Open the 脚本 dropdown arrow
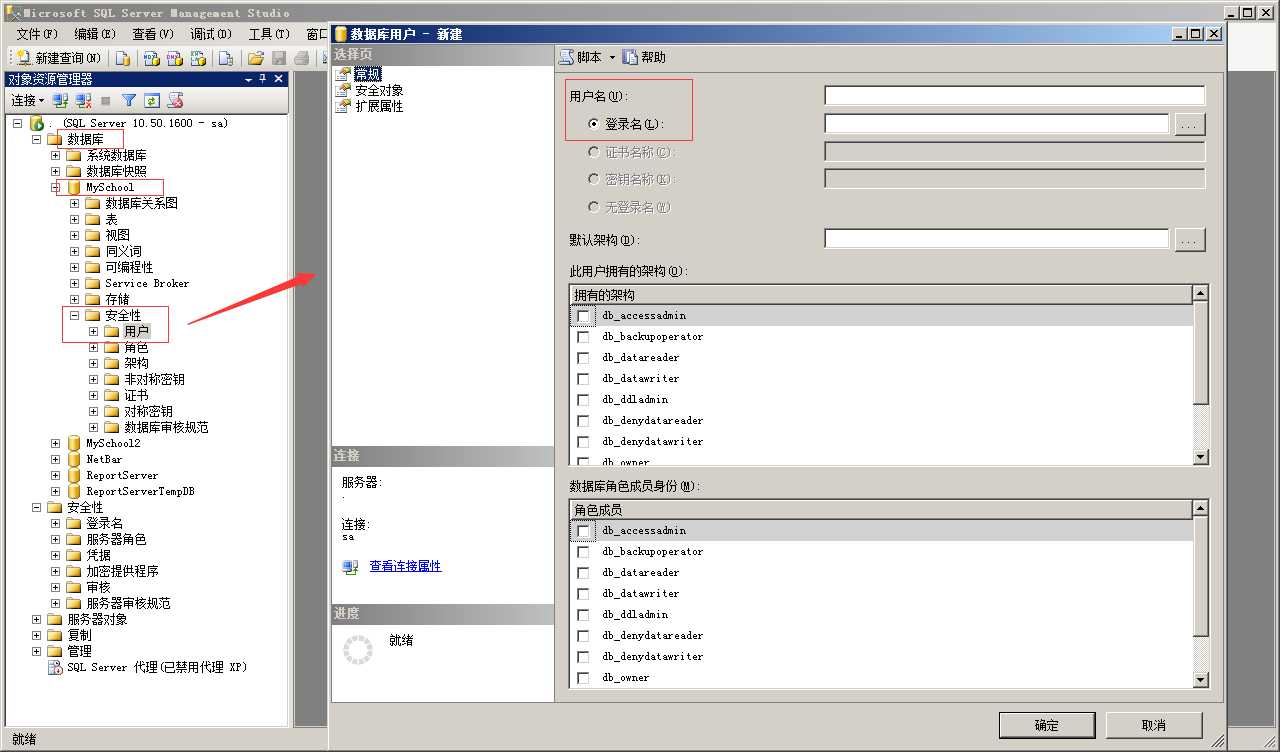The height and width of the screenshot is (752, 1280). click(612, 57)
